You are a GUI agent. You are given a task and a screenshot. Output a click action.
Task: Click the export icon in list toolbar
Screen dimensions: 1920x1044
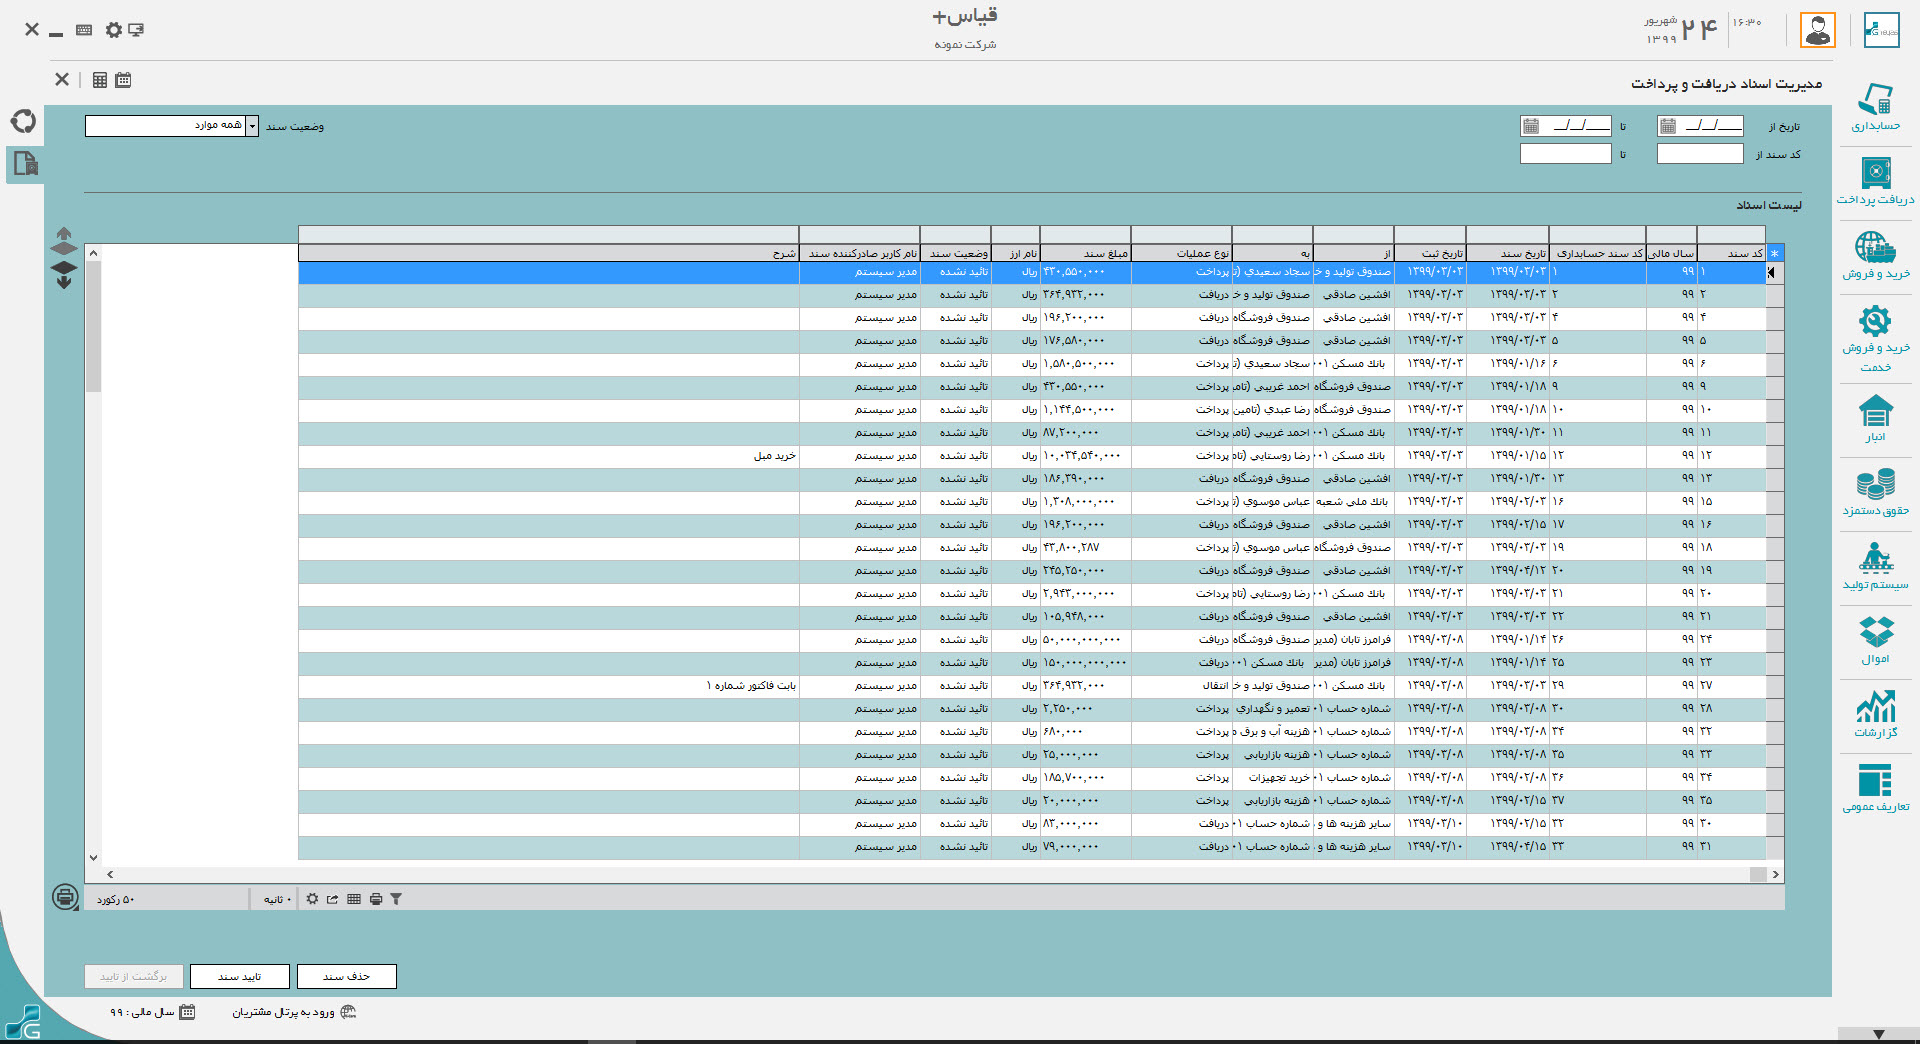333,899
